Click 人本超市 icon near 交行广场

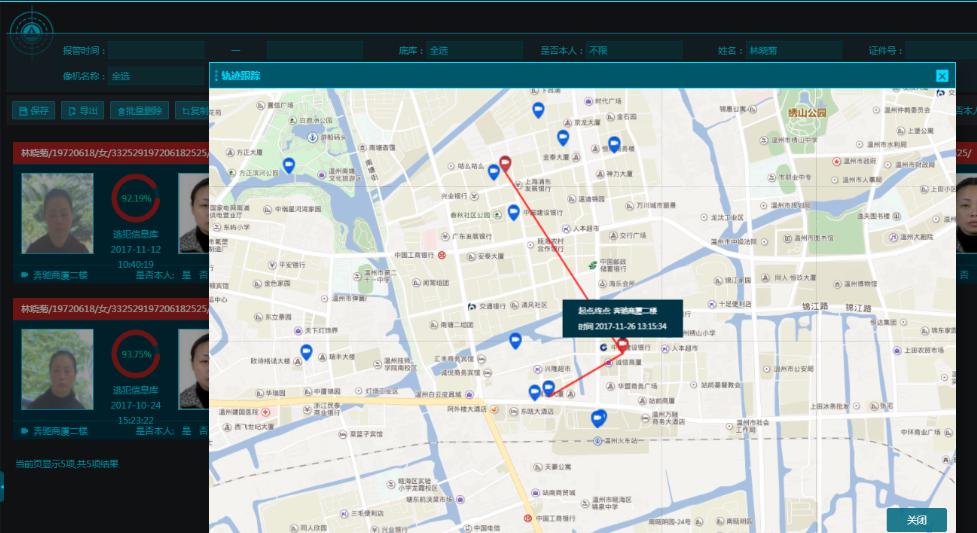[x=566, y=229]
